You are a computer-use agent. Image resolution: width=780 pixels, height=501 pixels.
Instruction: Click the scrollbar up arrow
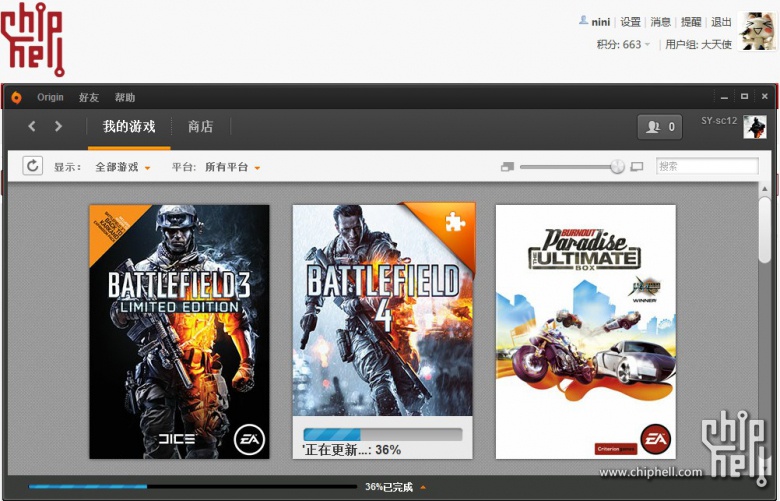pyautogui.click(x=765, y=189)
